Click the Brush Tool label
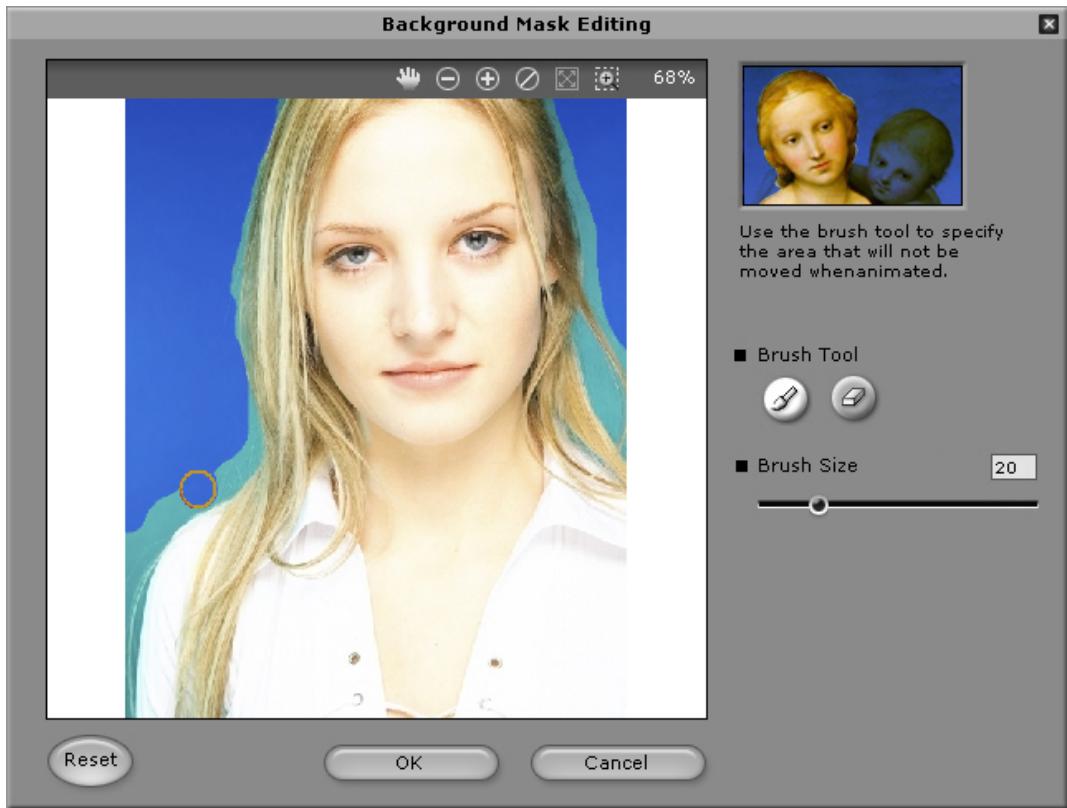 click(x=807, y=355)
